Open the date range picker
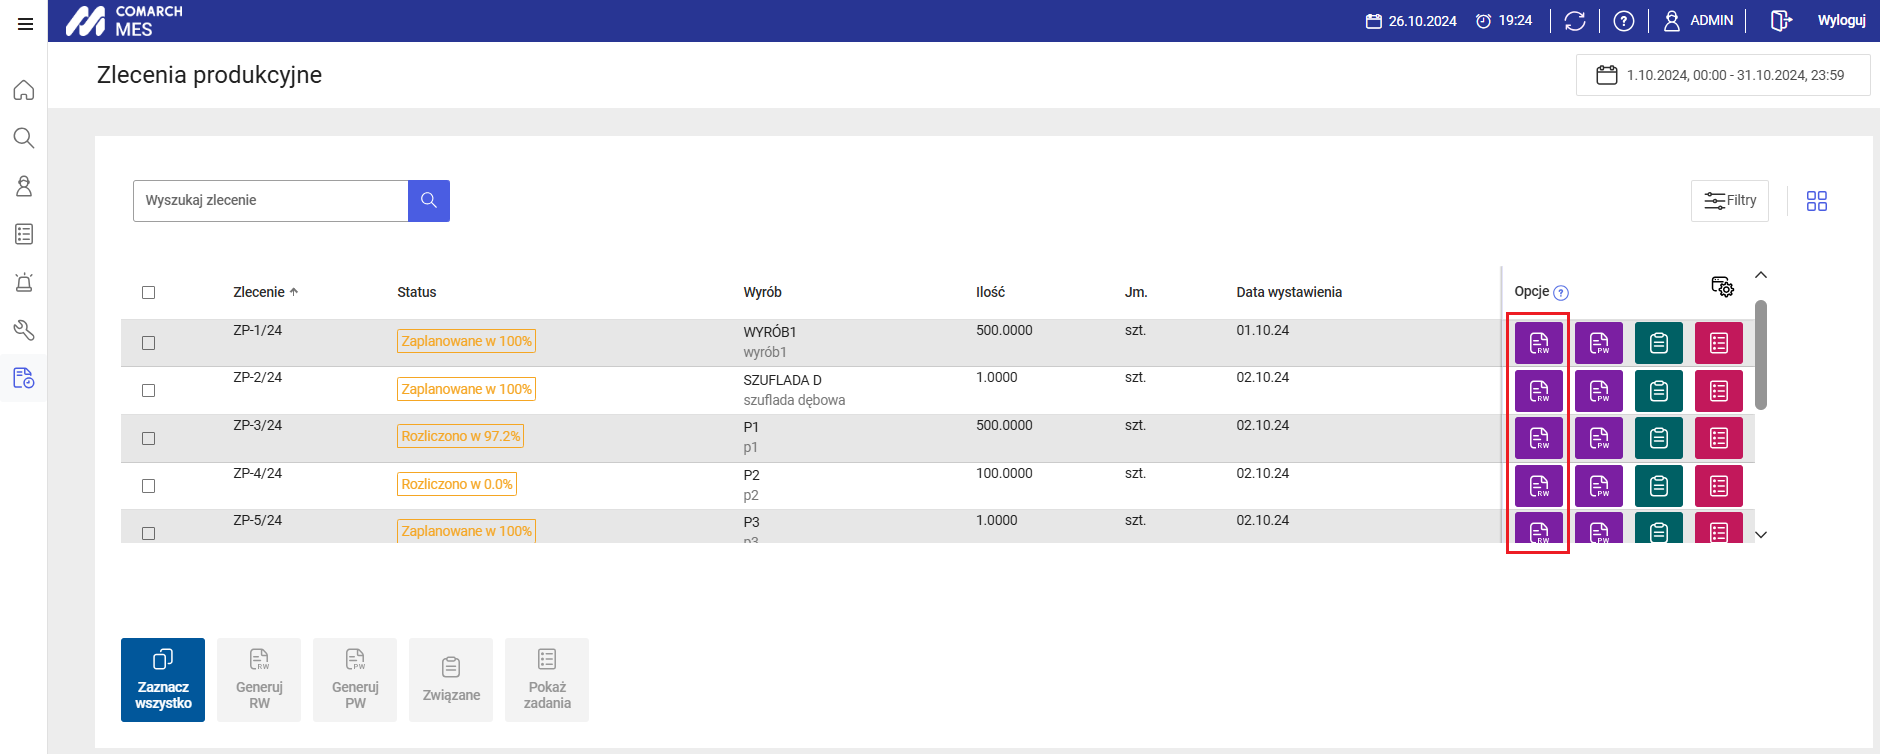Viewport: 1880px width, 754px height. coord(1723,75)
